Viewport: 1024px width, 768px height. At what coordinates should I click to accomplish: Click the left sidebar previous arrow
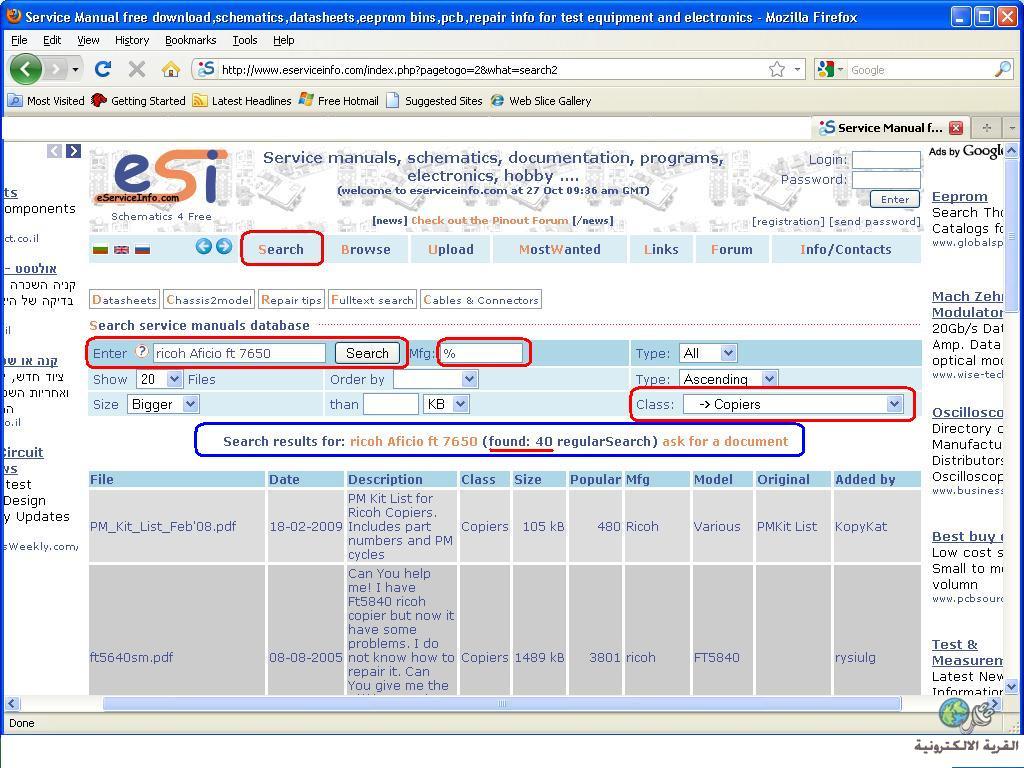tap(55, 151)
